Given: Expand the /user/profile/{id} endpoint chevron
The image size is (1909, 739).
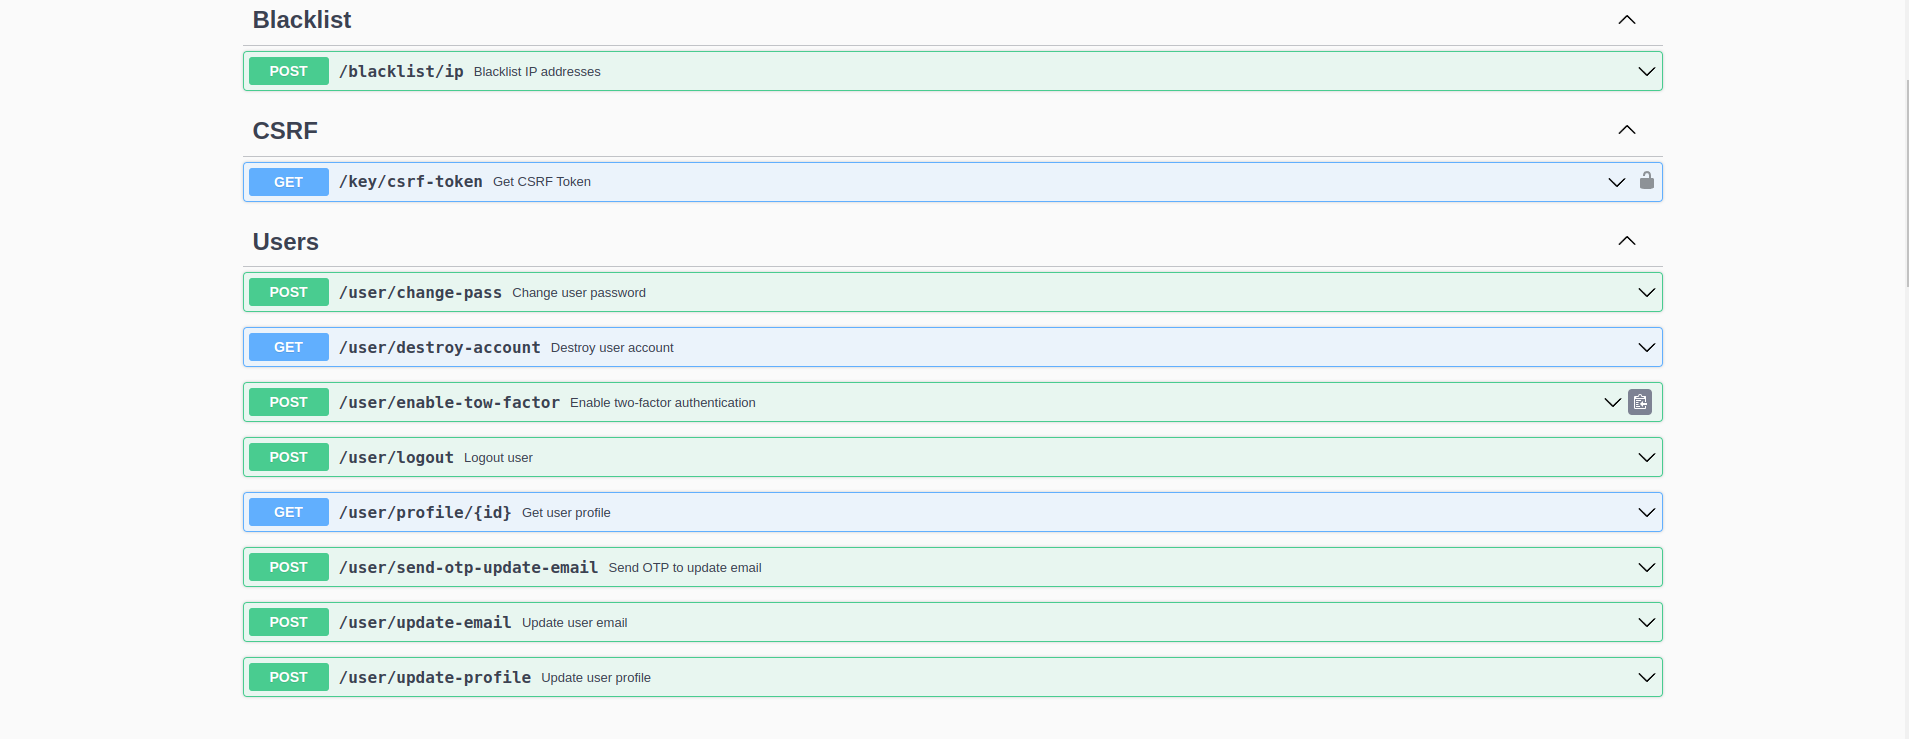Looking at the screenshot, I should coord(1646,512).
